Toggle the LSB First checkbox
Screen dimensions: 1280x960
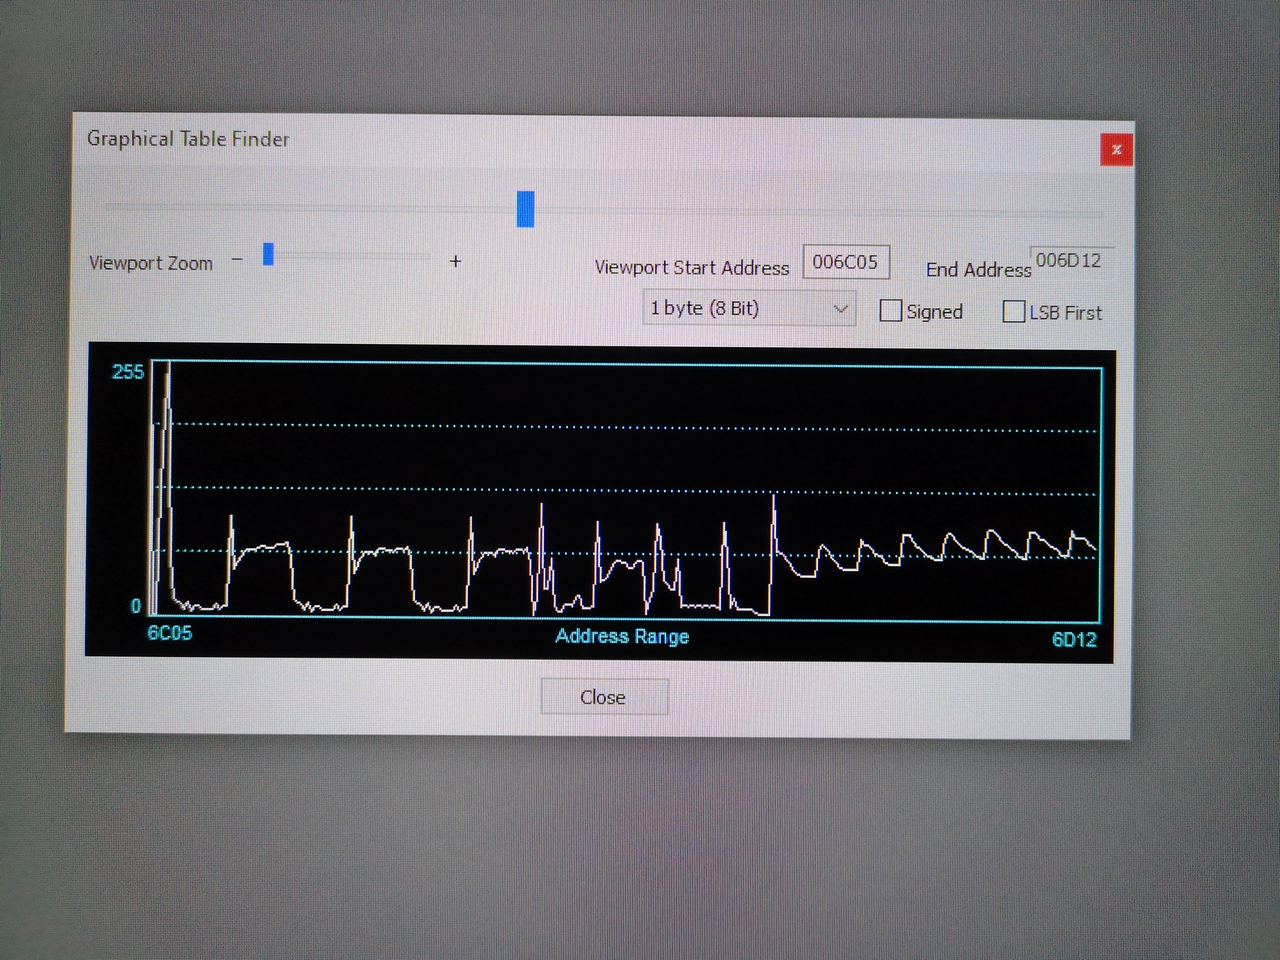coord(1013,312)
